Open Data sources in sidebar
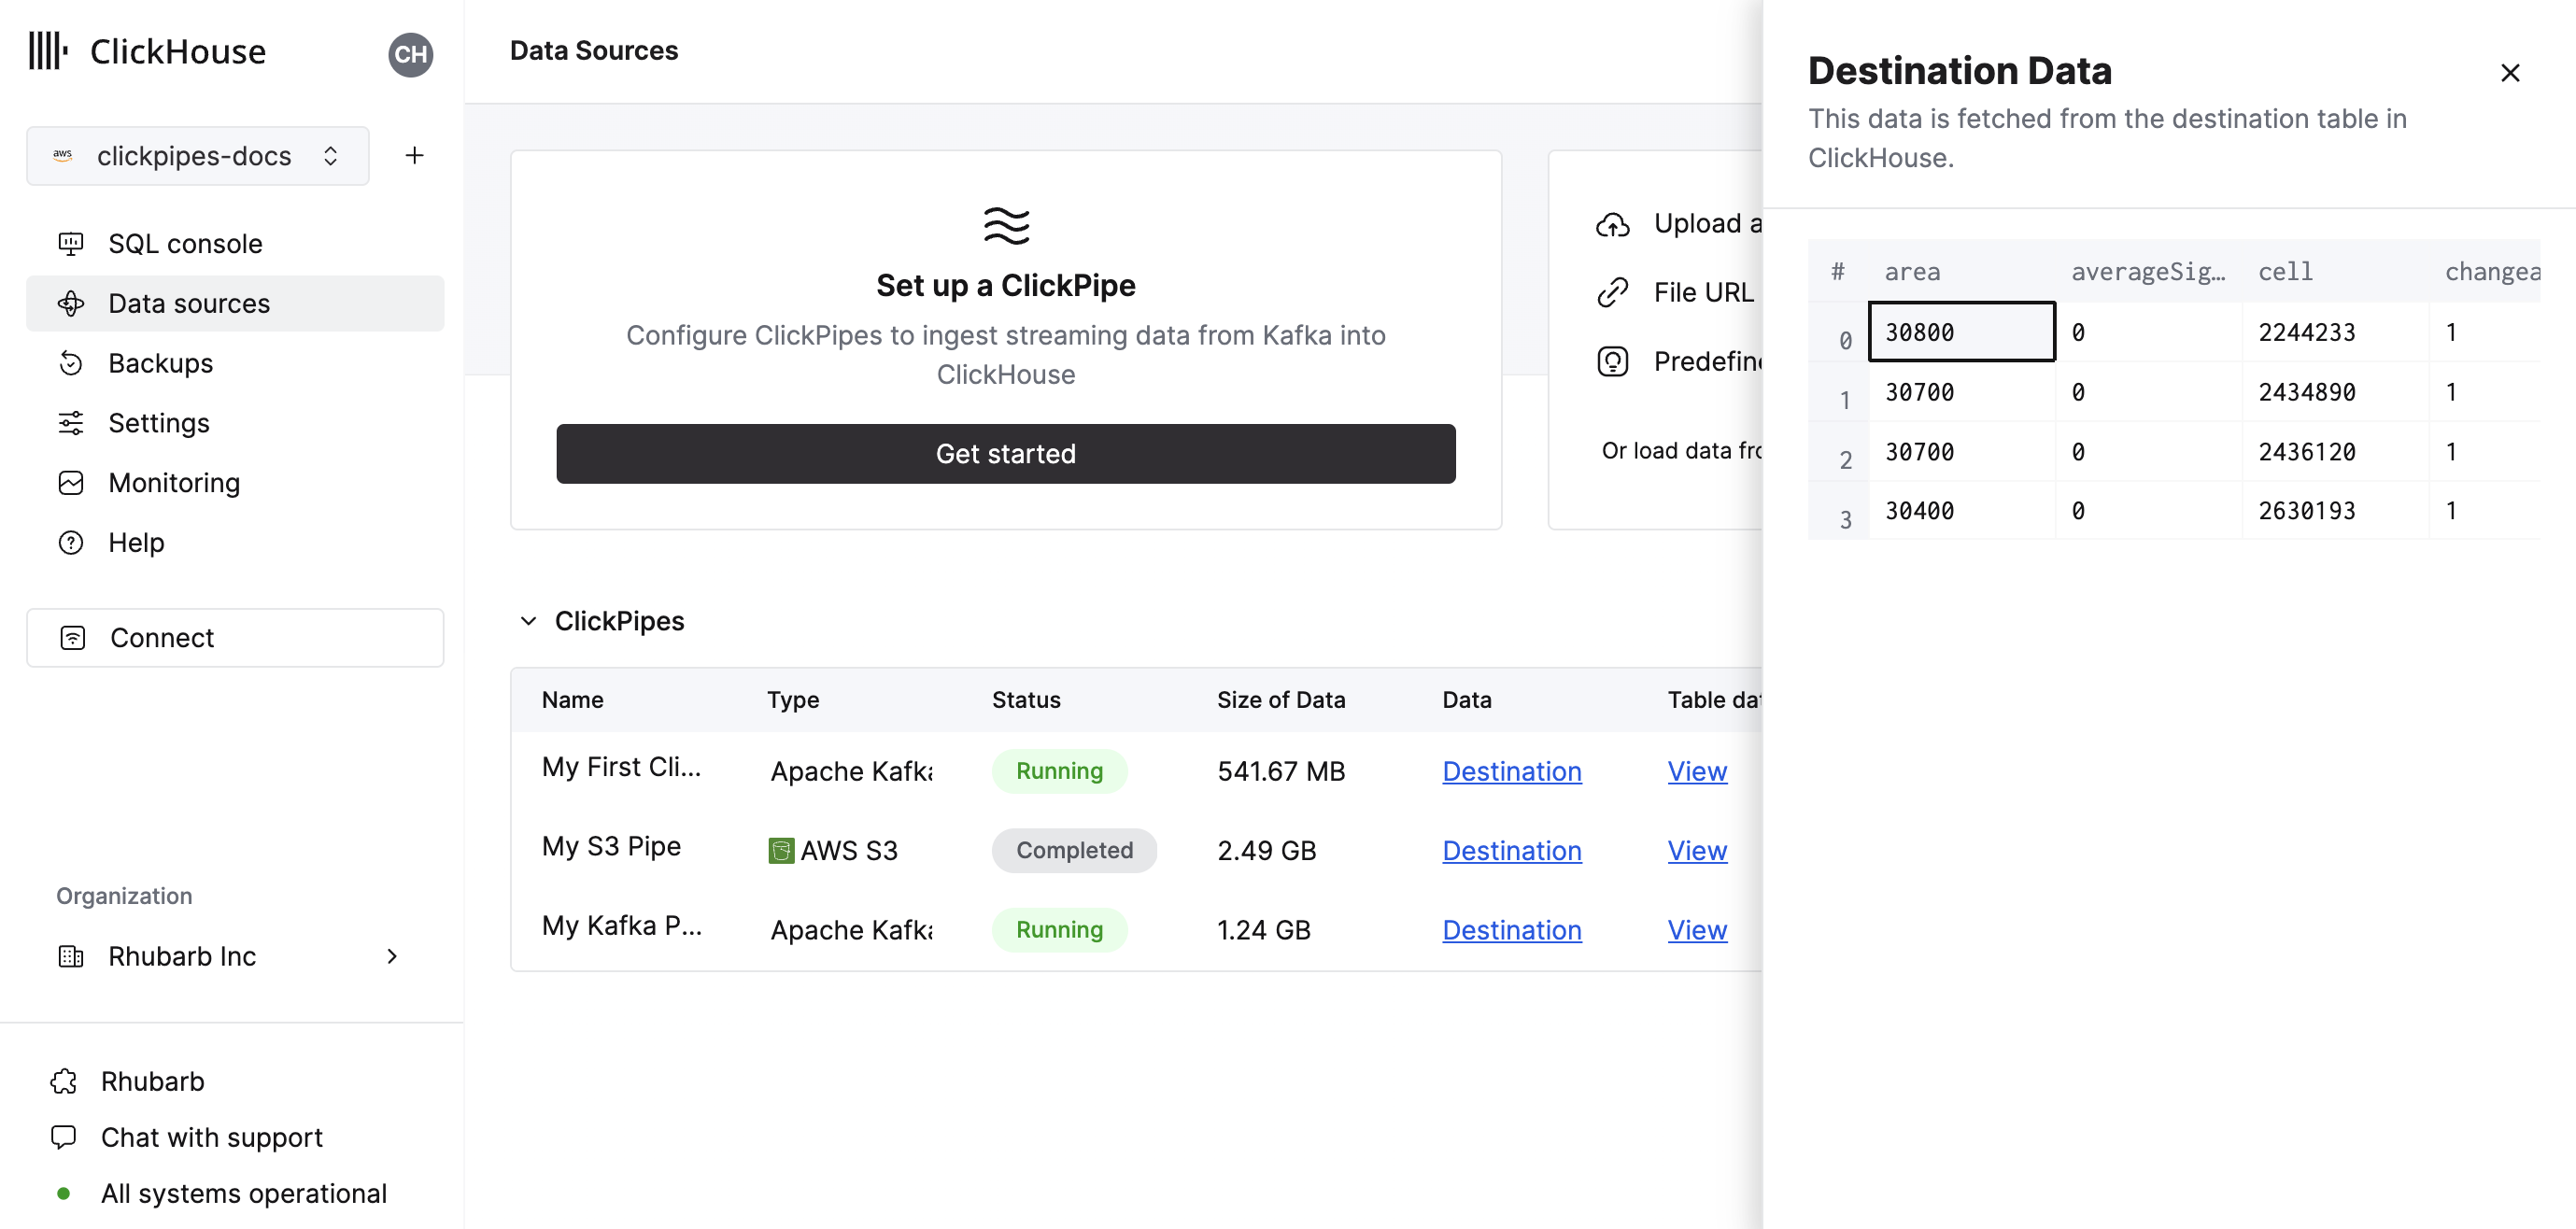The image size is (2576, 1229). pos(189,303)
